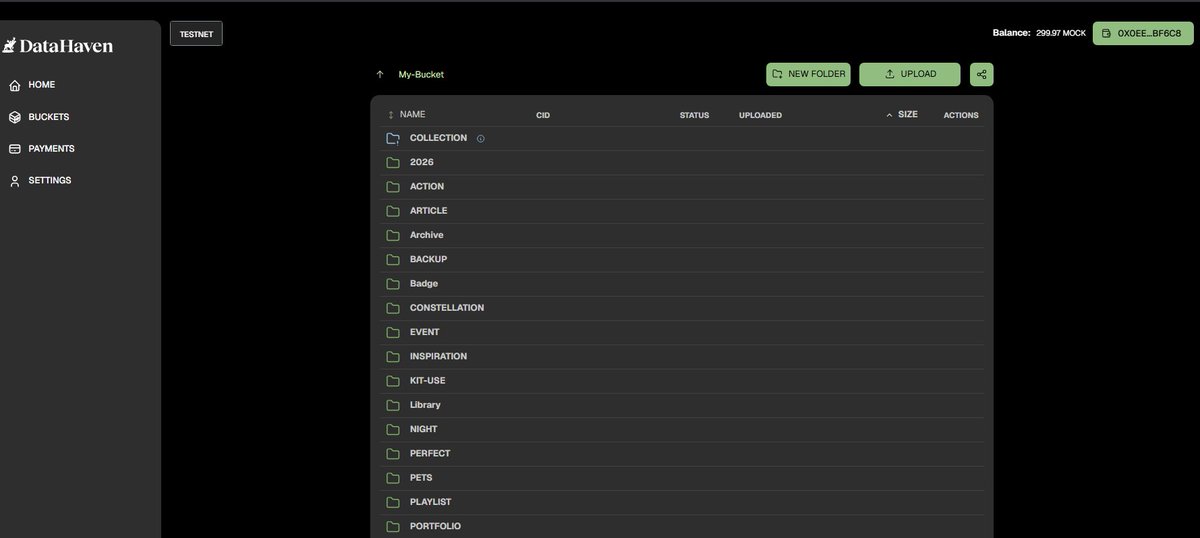Viewport: 1200px width, 538px height.
Task: Click the KIT-USE folder icon
Action: pos(393,381)
